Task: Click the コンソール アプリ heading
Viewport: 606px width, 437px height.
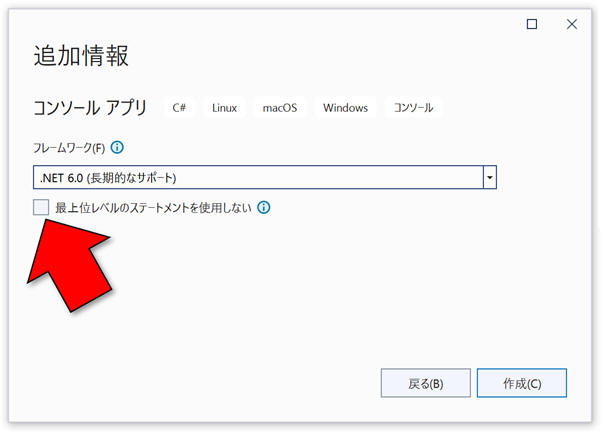Action: point(90,107)
